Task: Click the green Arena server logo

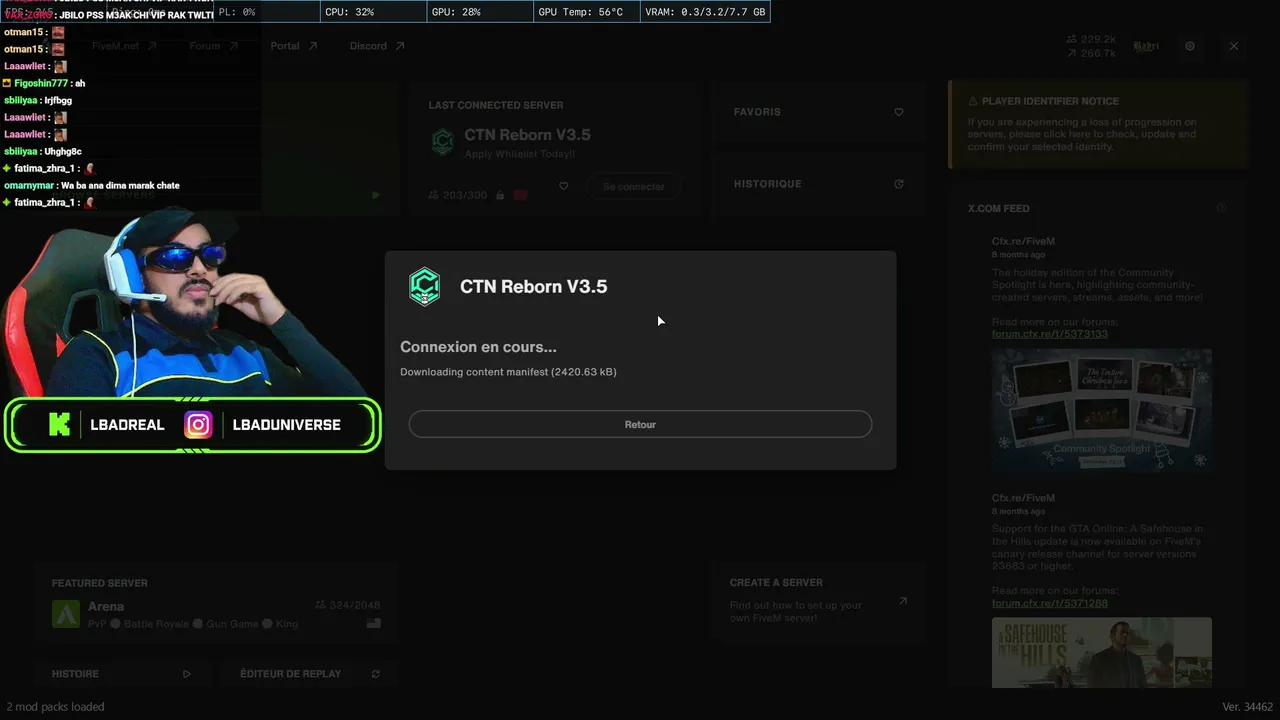Action: [66, 614]
